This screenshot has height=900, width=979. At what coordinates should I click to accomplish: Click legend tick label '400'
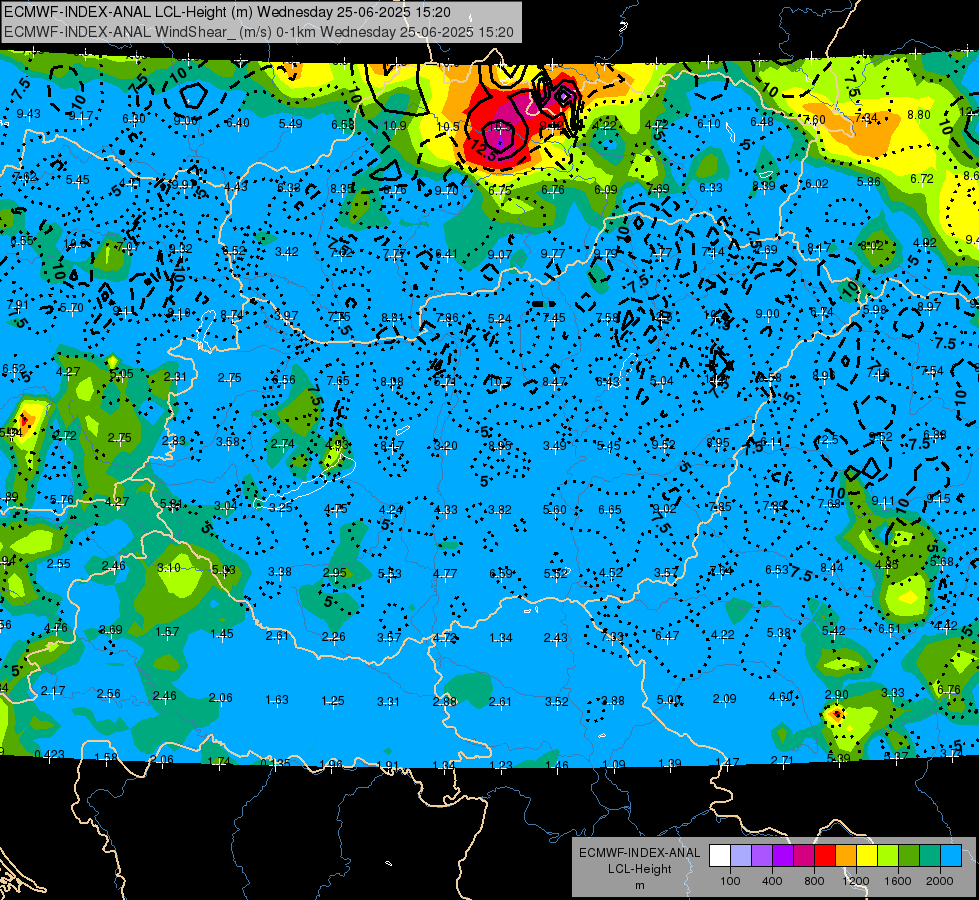coord(772,881)
